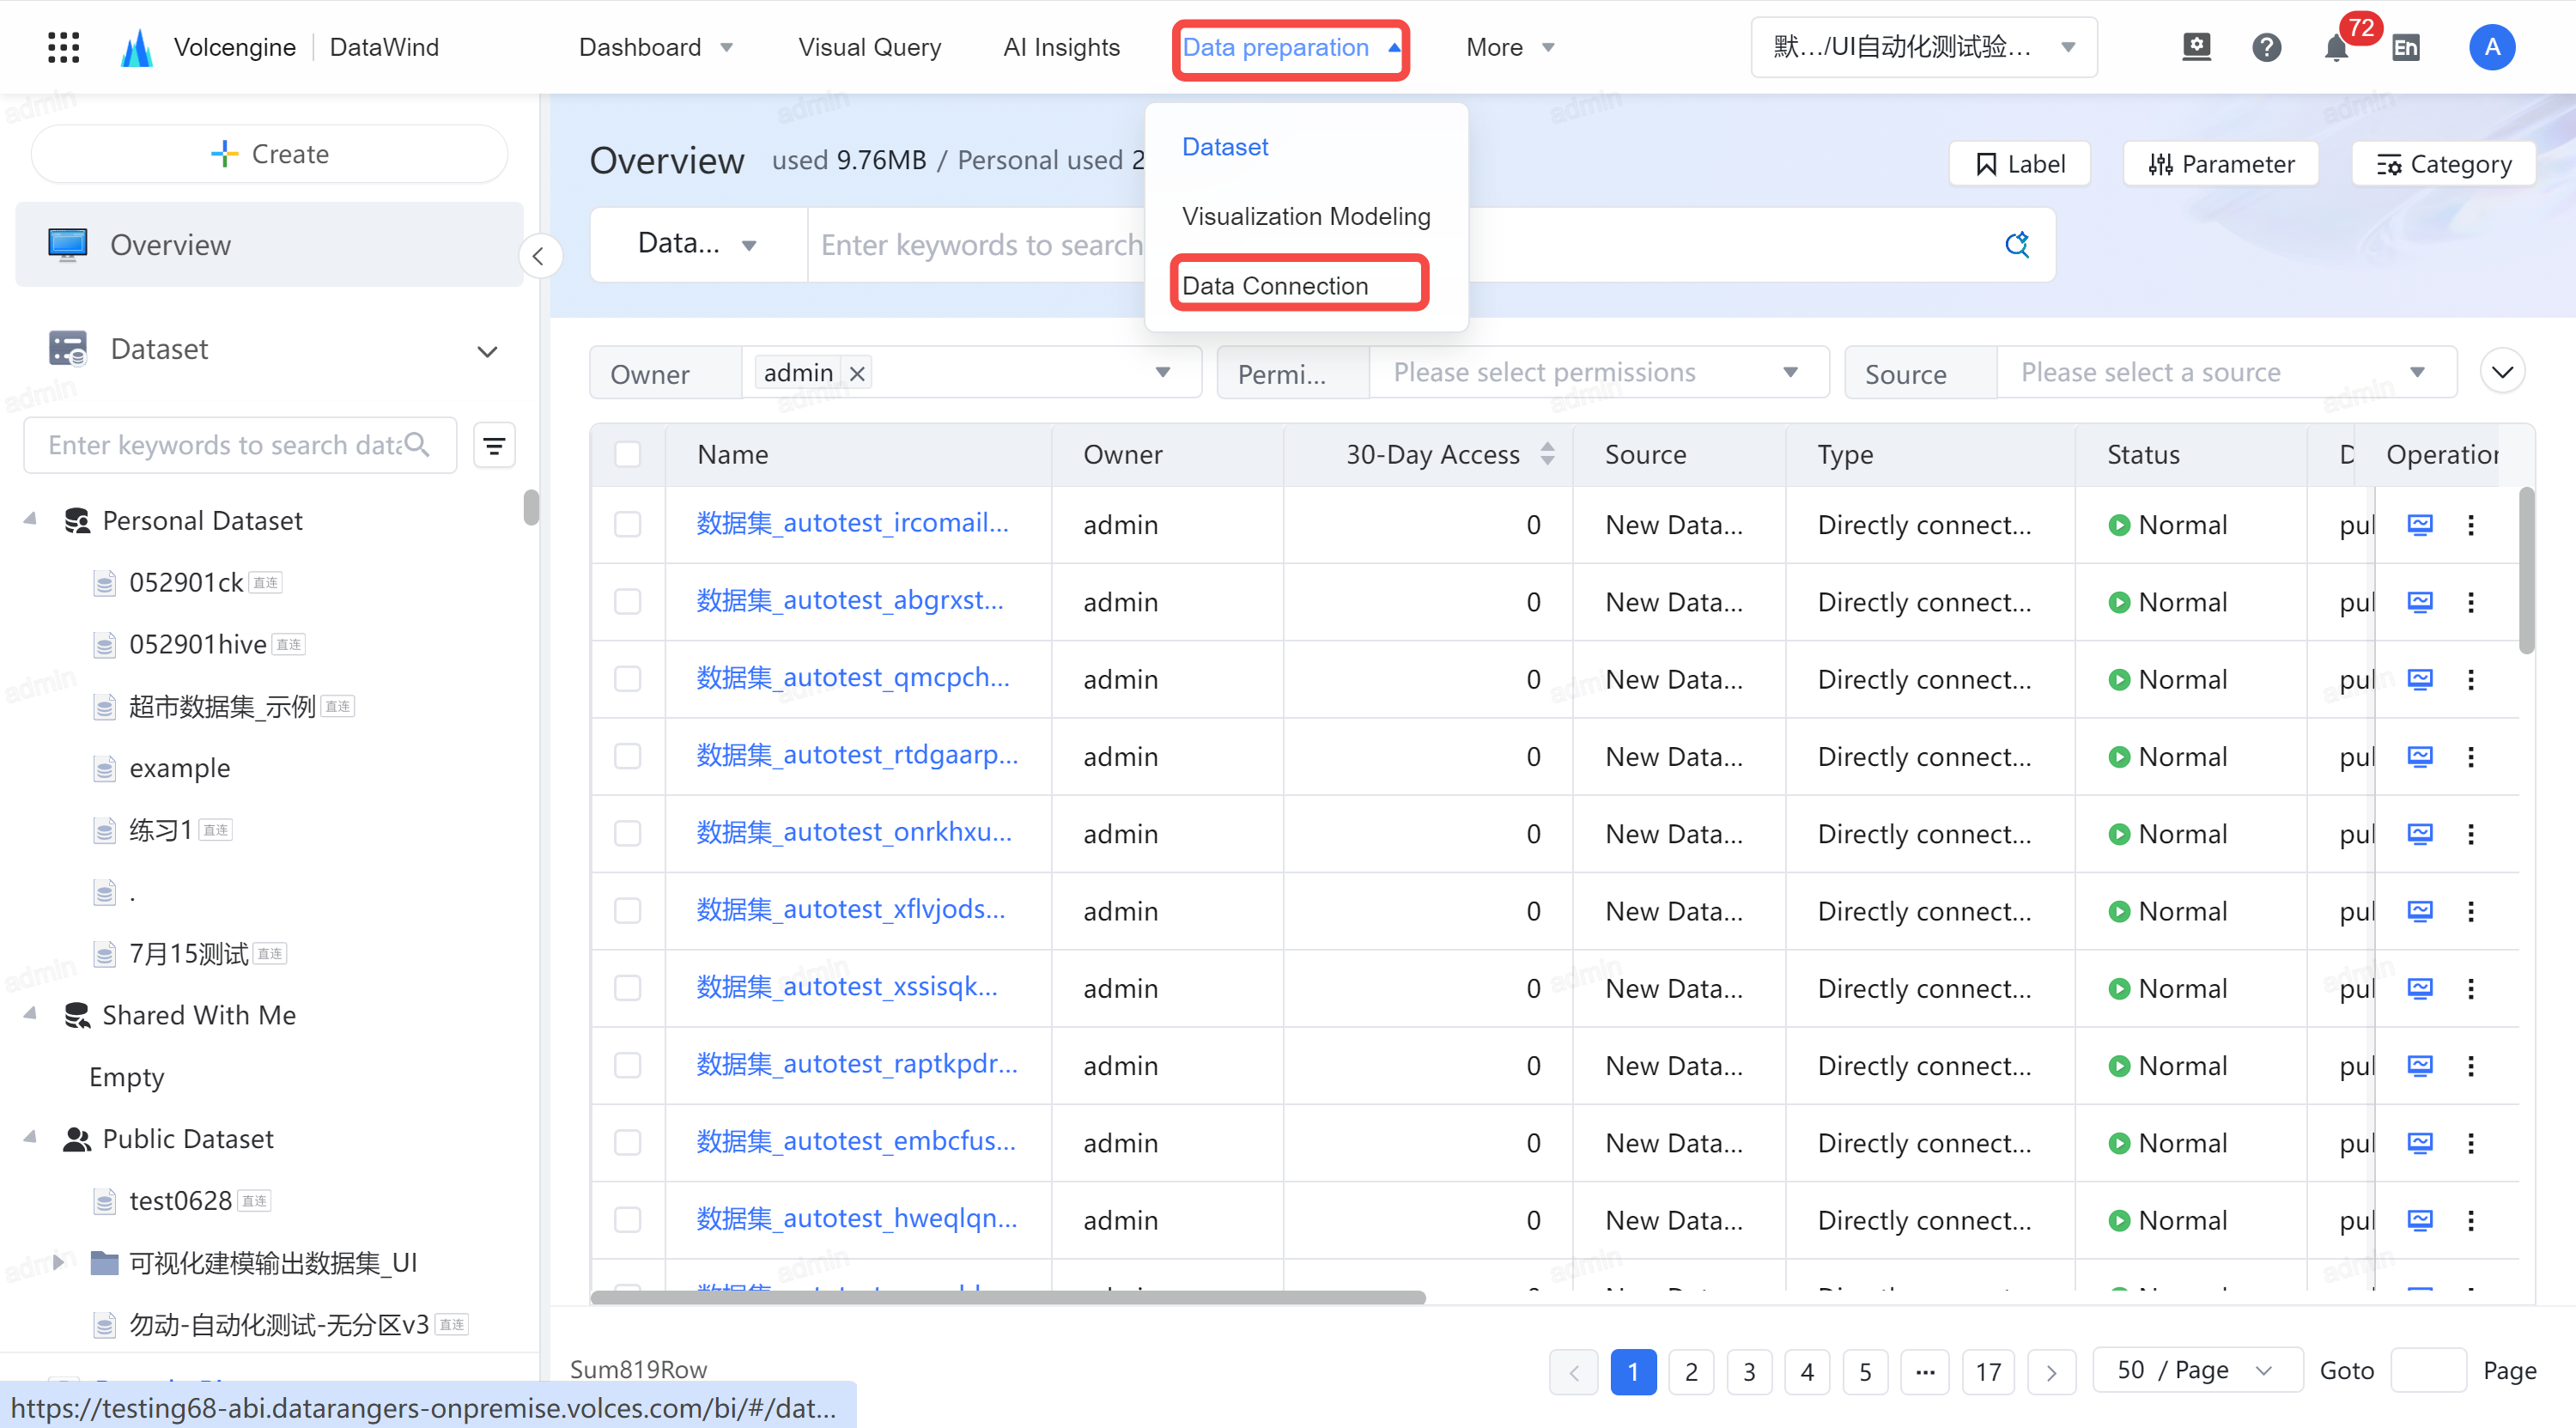Open more options for 数据集_autotest_qmcpch row

2471,679
